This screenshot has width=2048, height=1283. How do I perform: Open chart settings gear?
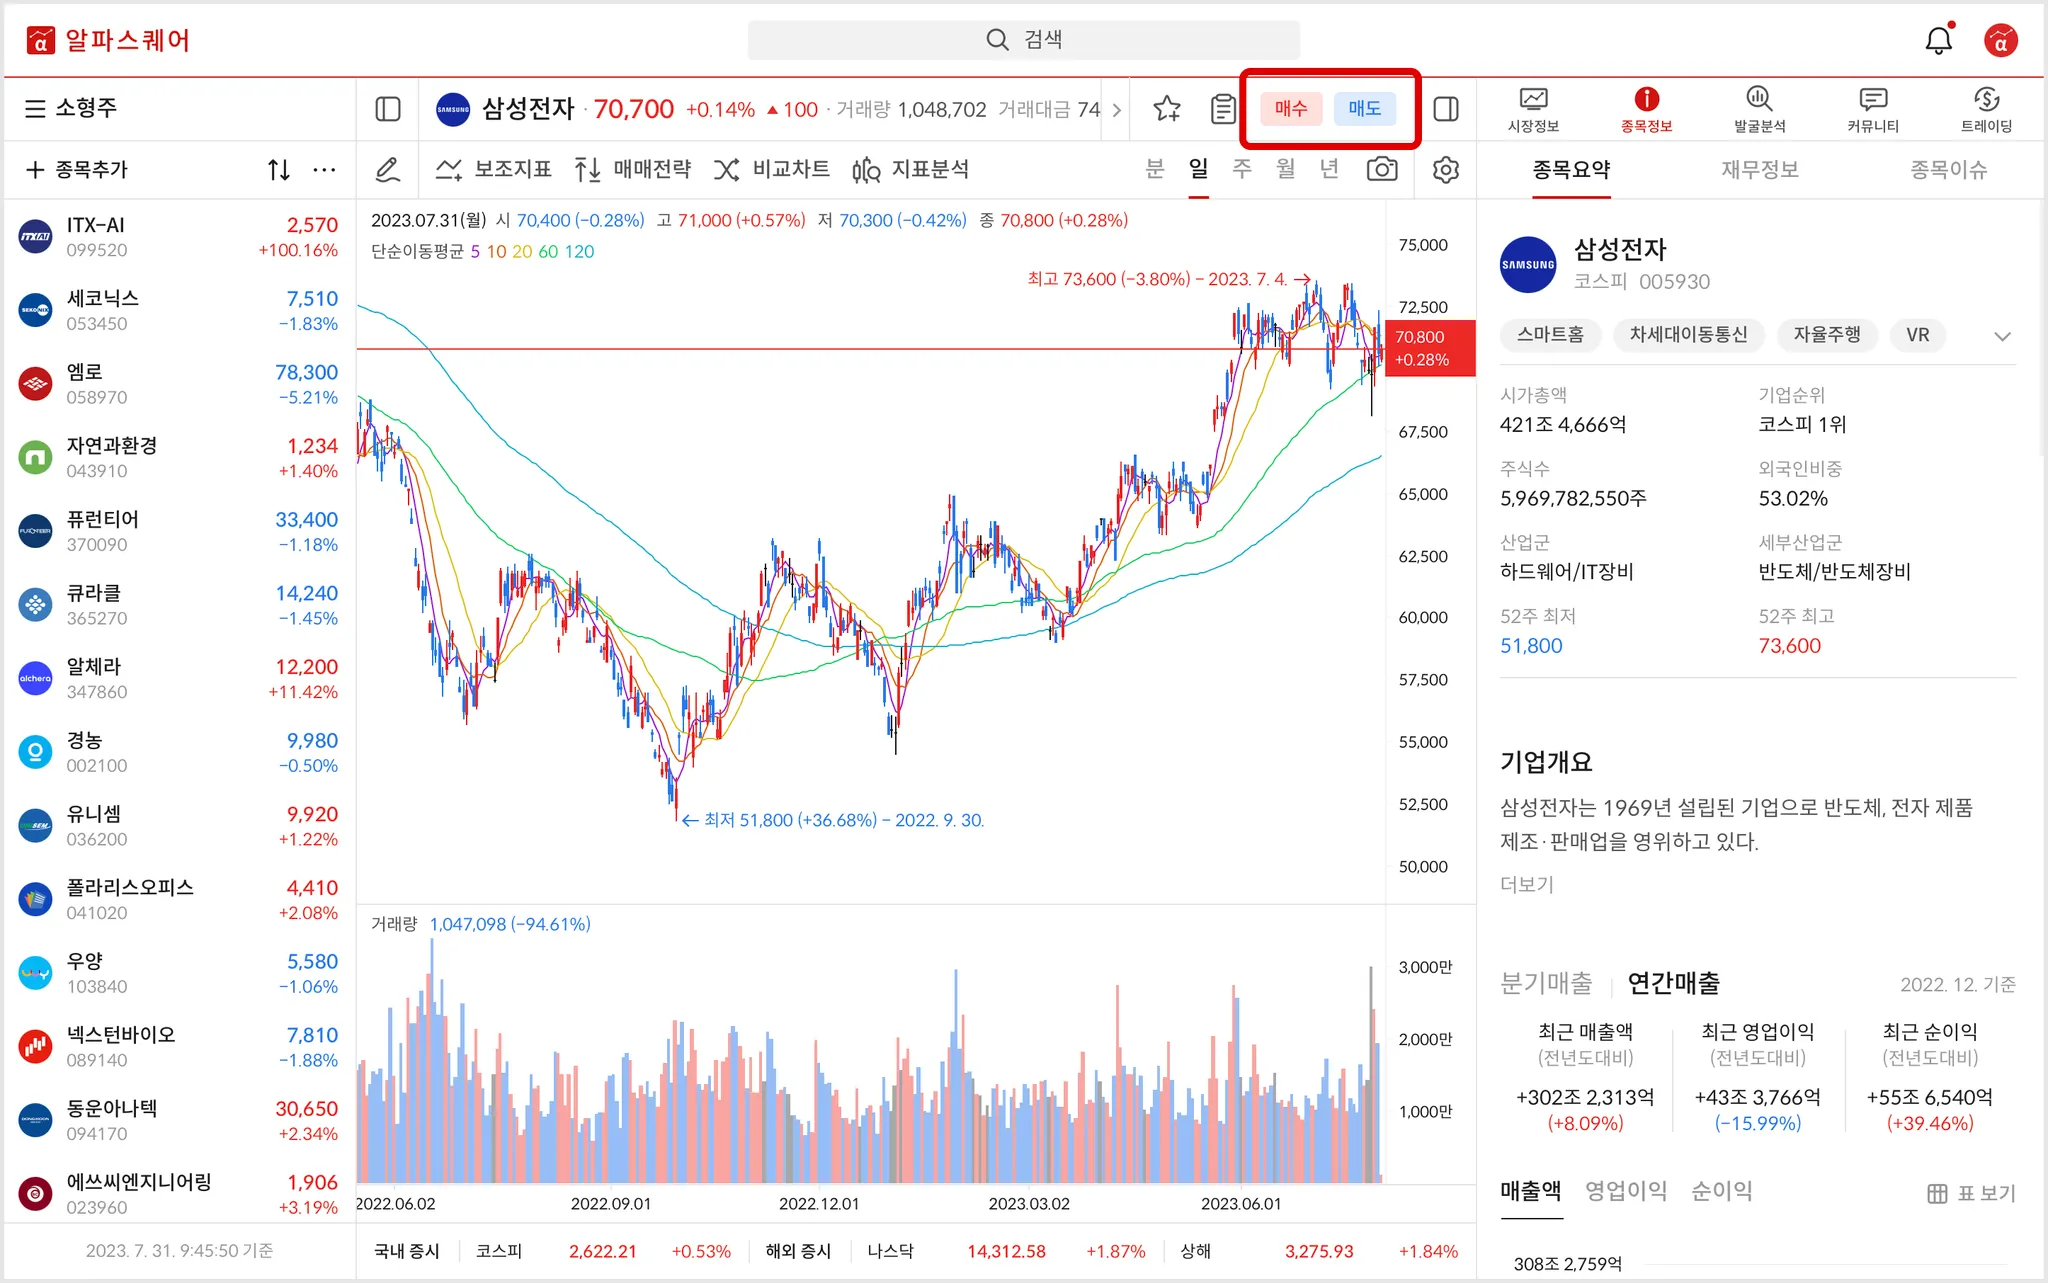tap(1445, 169)
